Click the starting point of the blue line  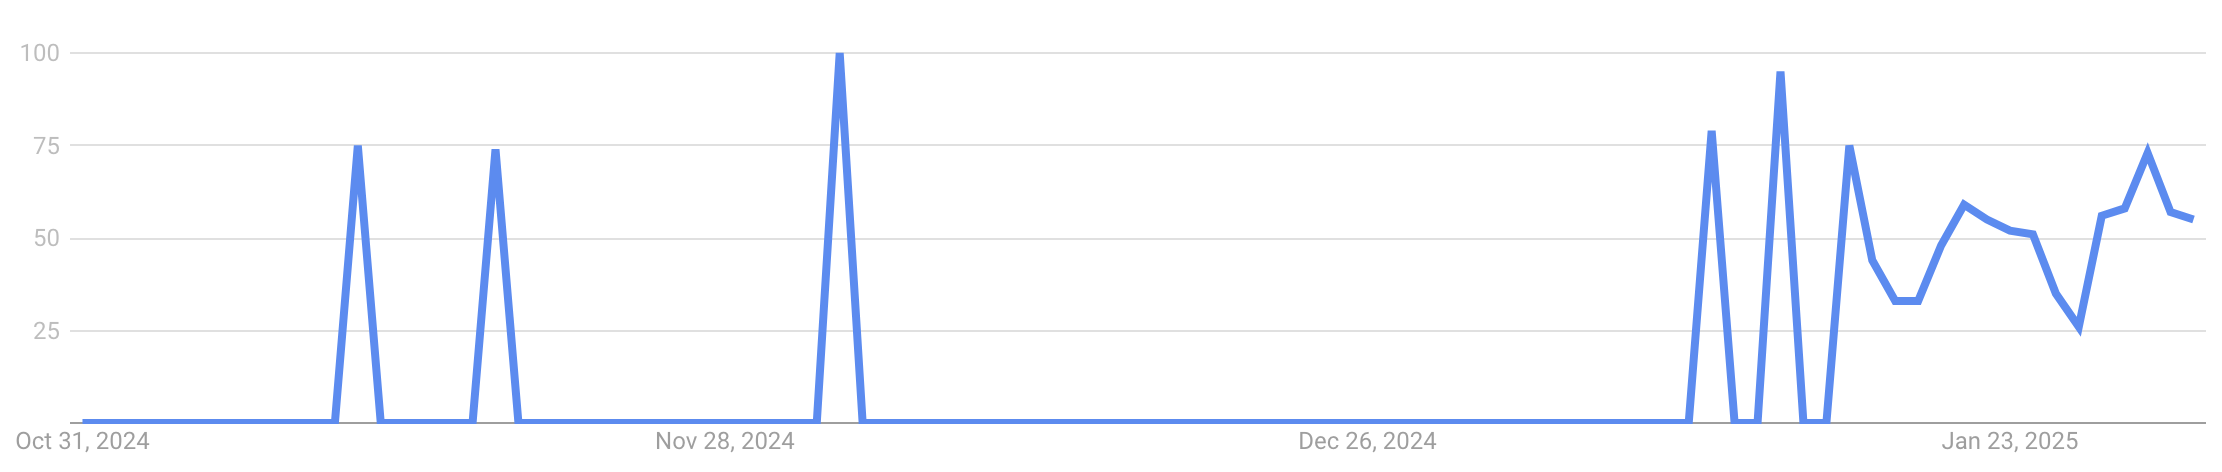(x=84, y=422)
